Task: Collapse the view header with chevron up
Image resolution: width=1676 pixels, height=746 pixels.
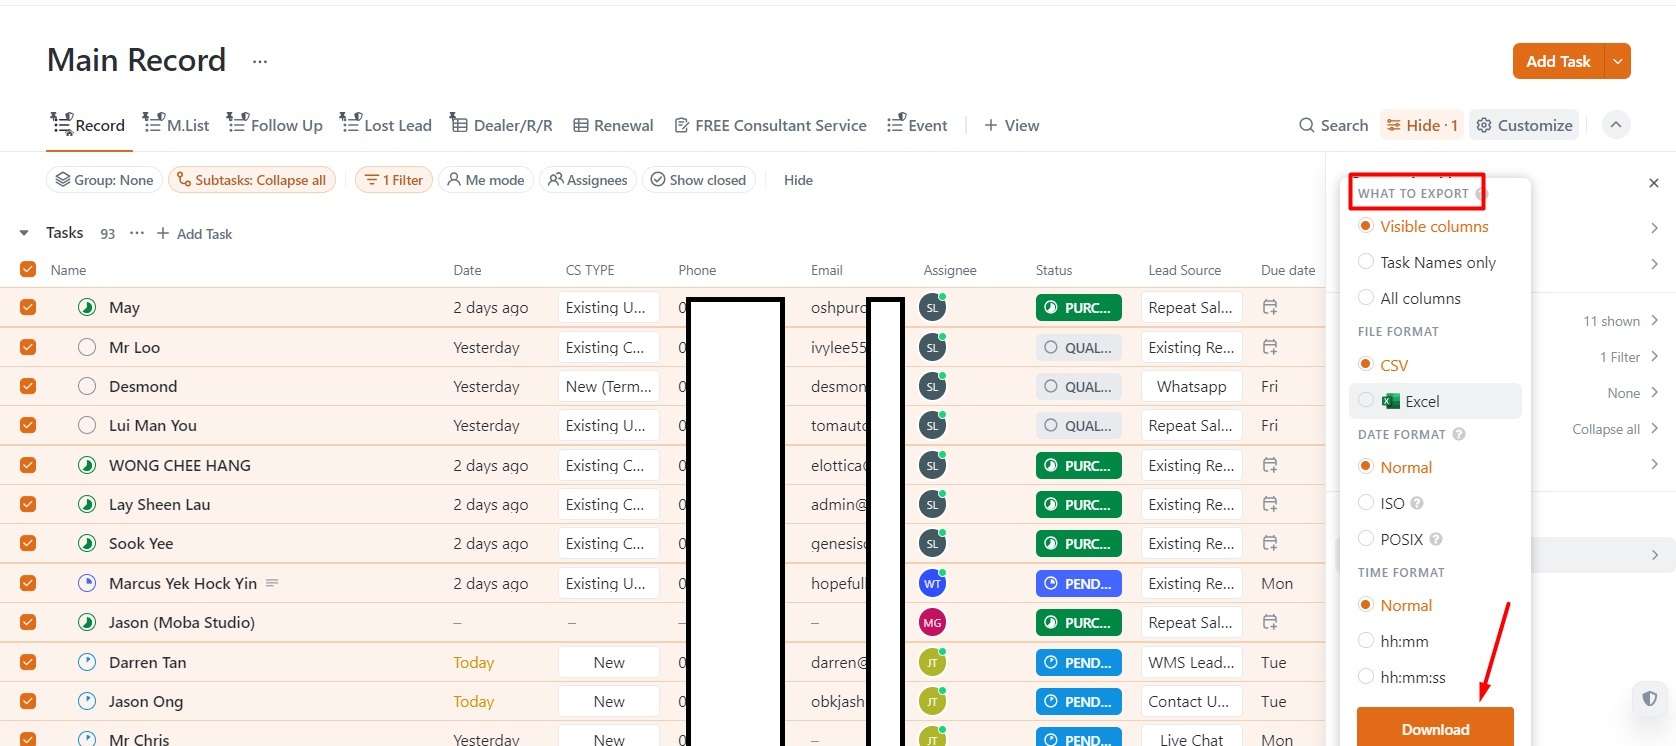Action: [x=1616, y=125]
